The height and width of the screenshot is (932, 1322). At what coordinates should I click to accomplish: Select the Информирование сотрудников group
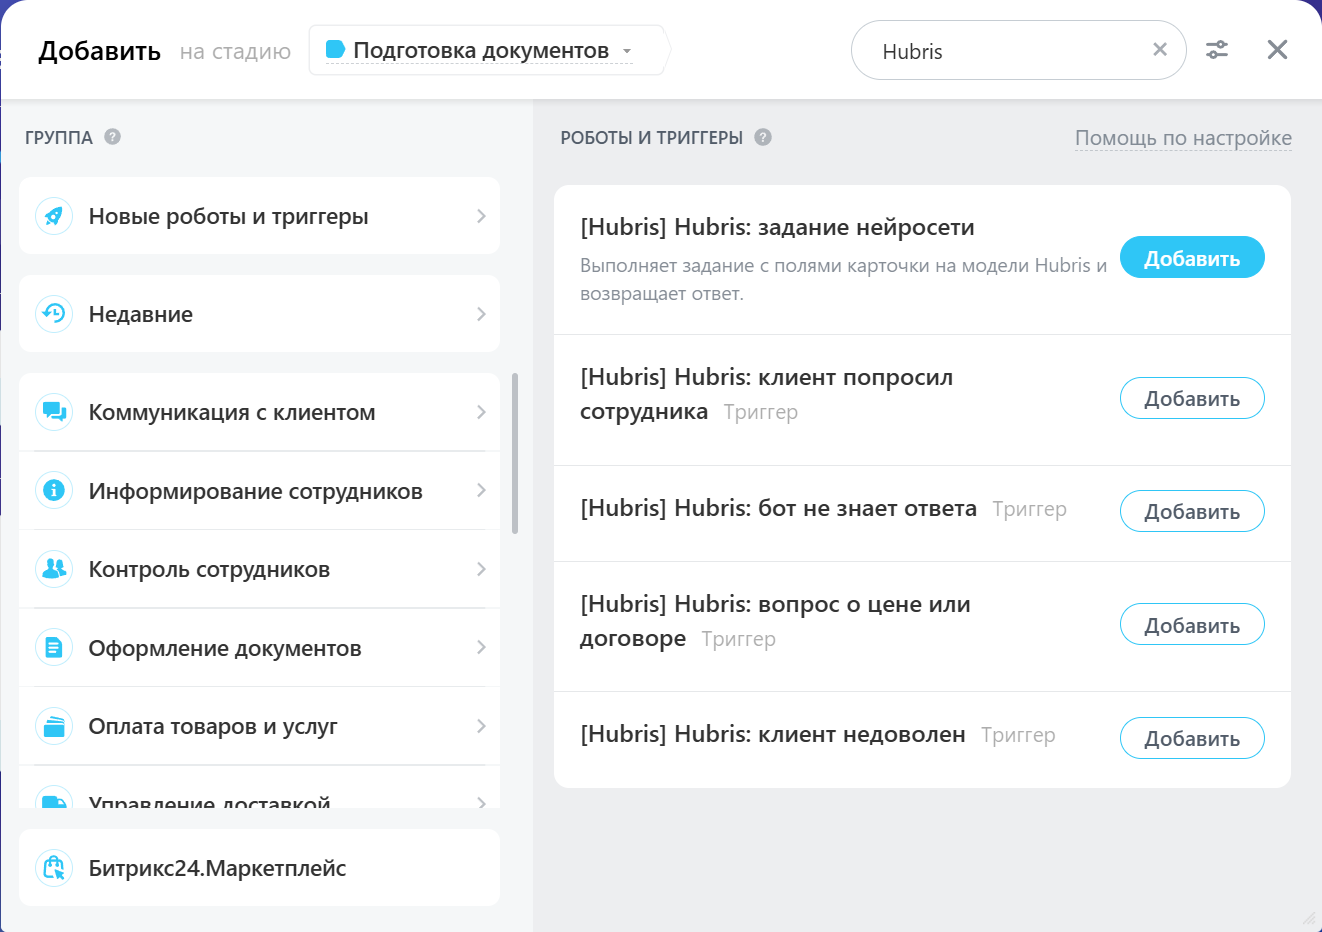(259, 490)
